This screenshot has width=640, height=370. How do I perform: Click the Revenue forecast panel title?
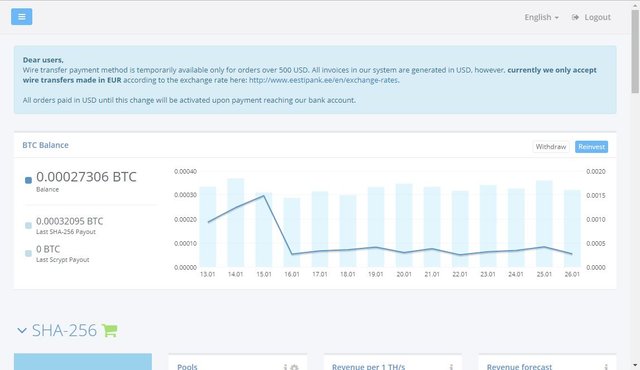(x=519, y=367)
